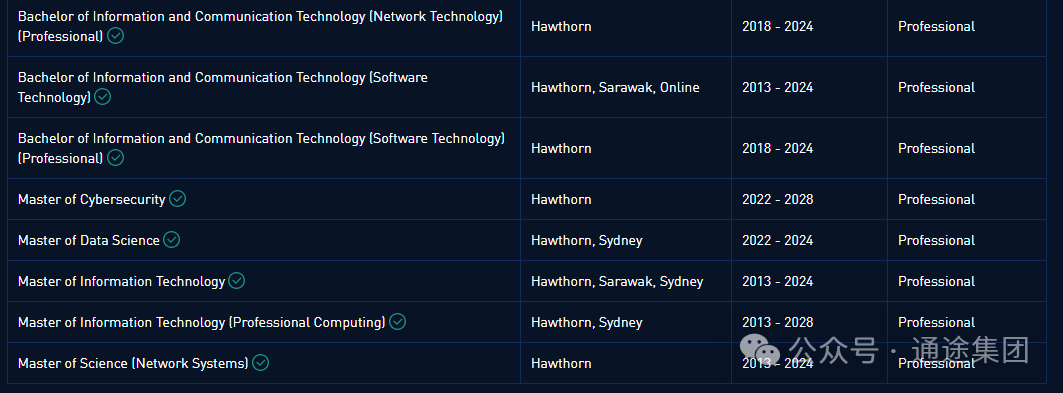Click '2018 - 2024' in Software Technology (Professional) row
The image size is (1063, 393).
pyautogui.click(x=778, y=148)
